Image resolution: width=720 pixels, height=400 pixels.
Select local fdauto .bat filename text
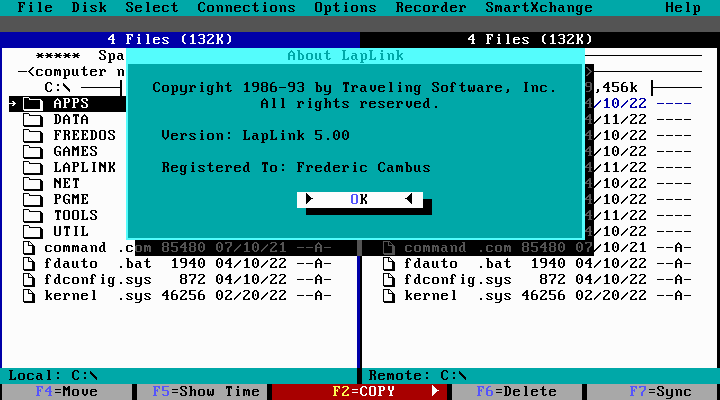pyautogui.click(x=98, y=264)
